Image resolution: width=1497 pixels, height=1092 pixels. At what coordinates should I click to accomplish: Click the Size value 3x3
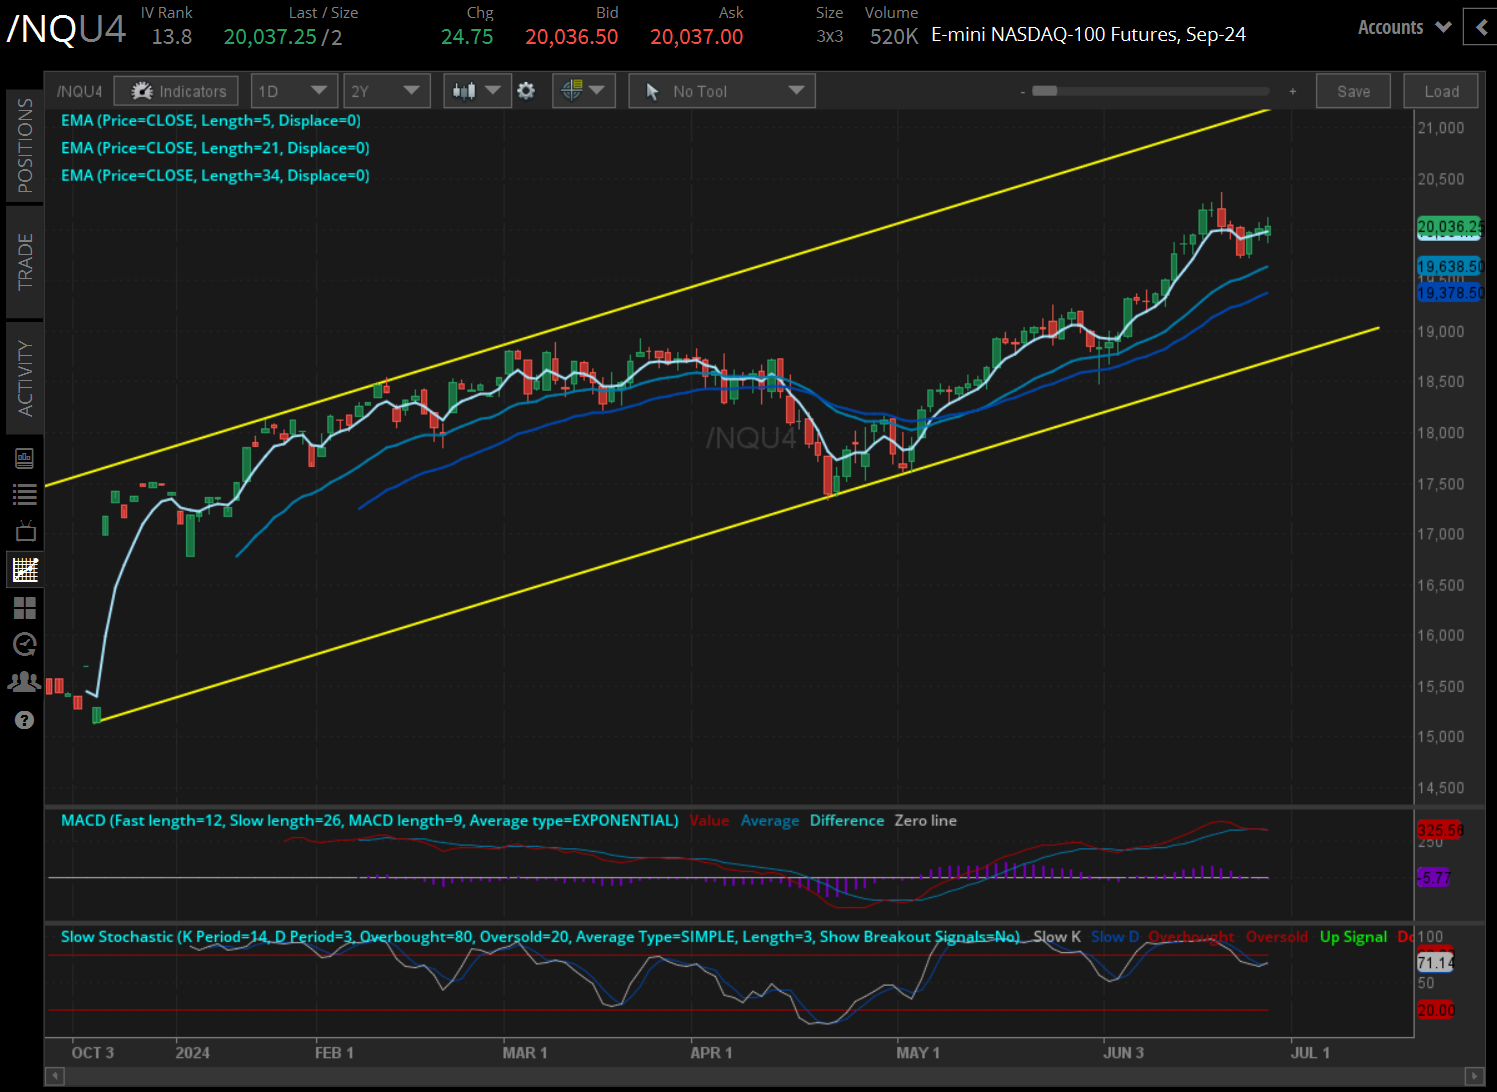pyautogui.click(x=830, y=36)
